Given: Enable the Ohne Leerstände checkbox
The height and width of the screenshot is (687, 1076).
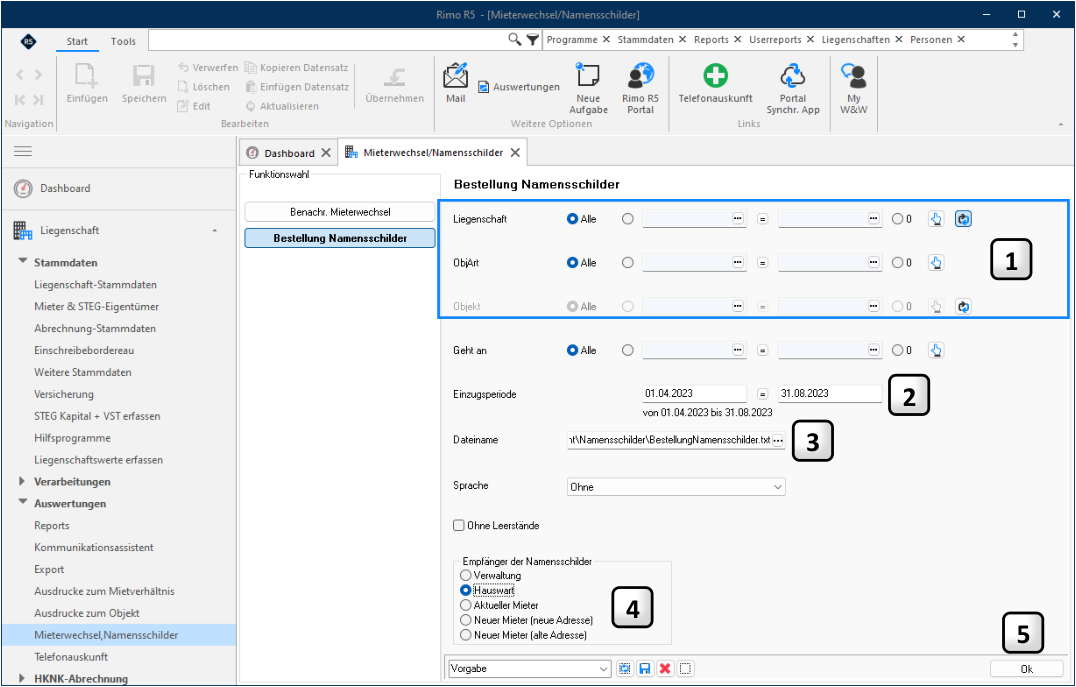Looking at the screenshot, I should 496,526.
